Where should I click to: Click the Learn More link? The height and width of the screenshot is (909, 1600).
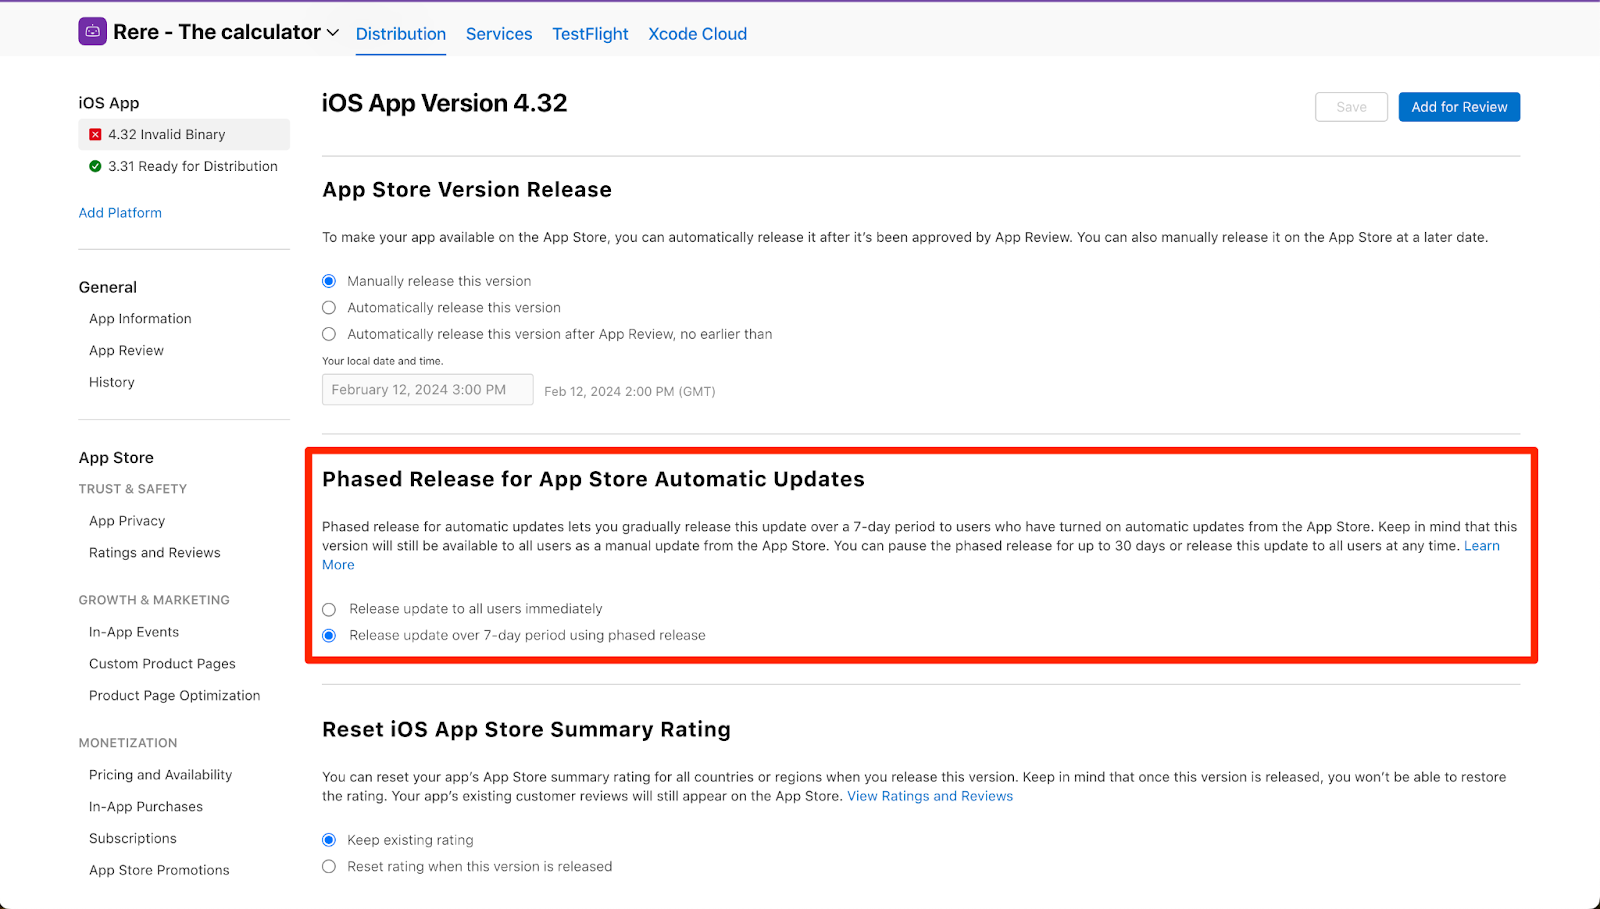[x=1482, y=546]
